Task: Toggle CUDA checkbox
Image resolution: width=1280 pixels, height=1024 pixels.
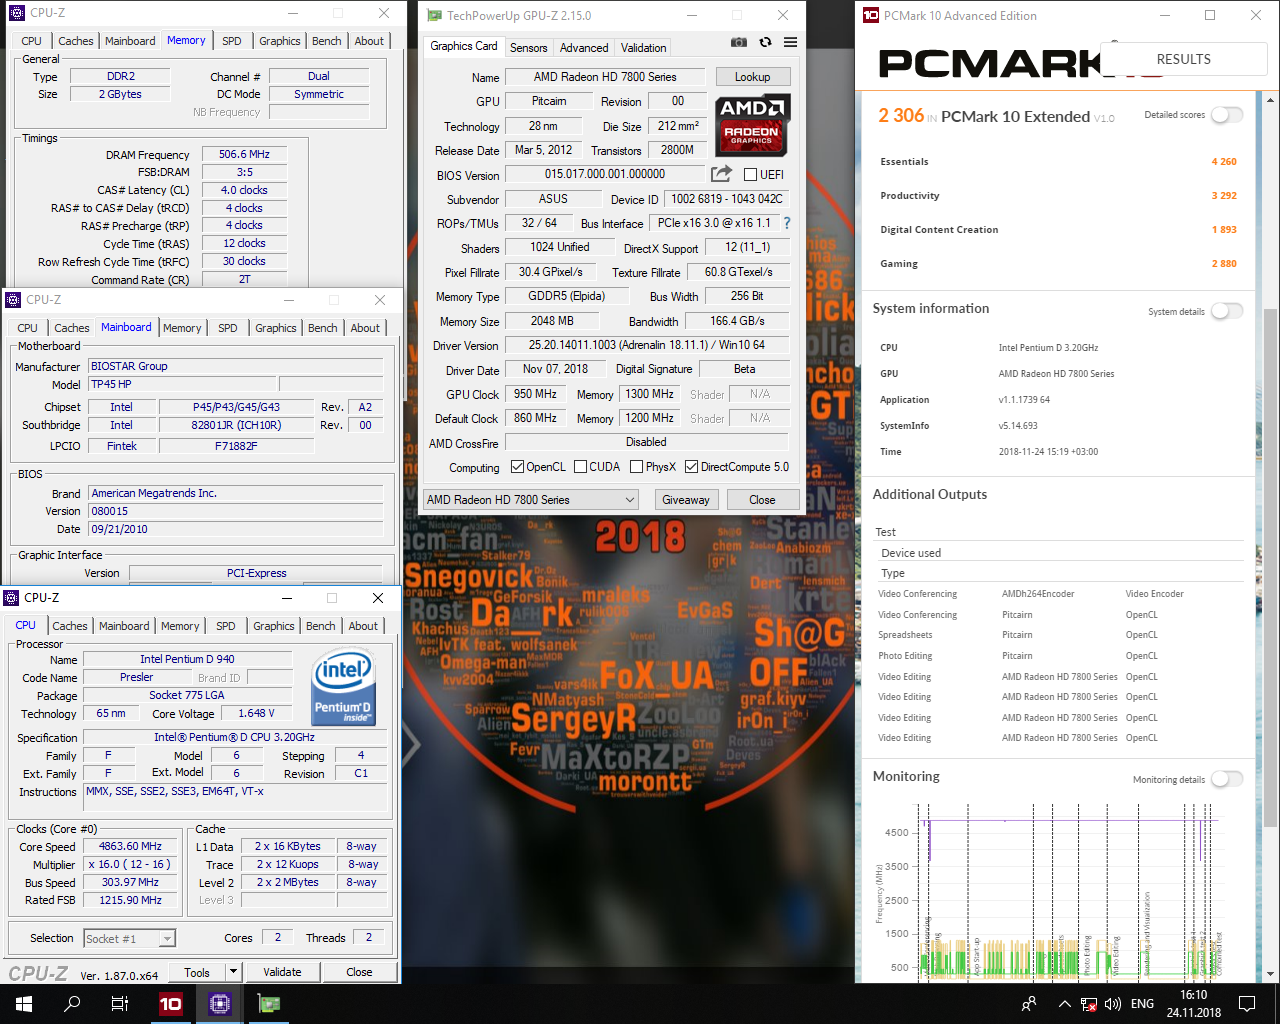Action: tap(580, 467)
